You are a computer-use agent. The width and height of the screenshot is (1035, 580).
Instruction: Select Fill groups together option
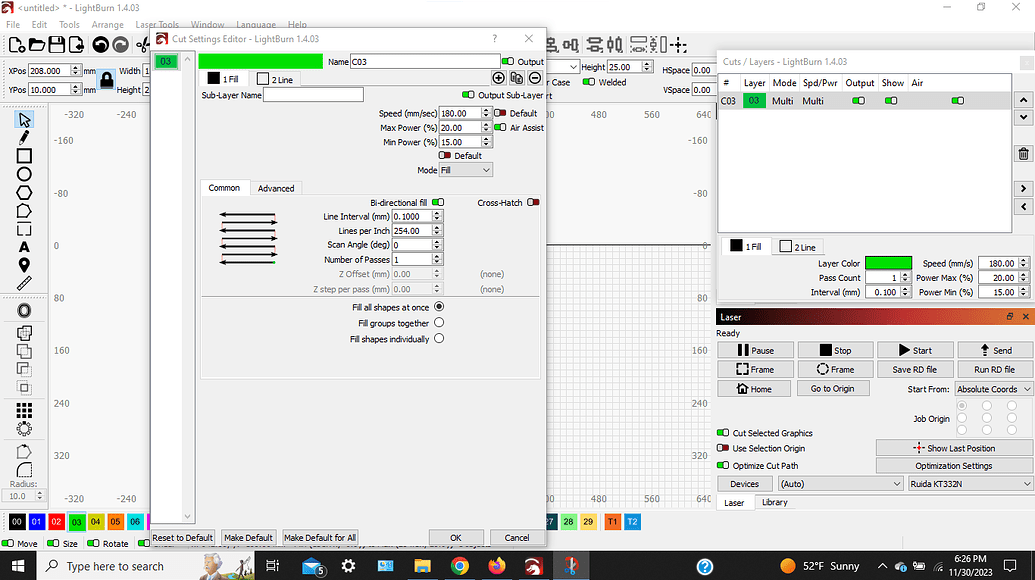coord(439,323)
